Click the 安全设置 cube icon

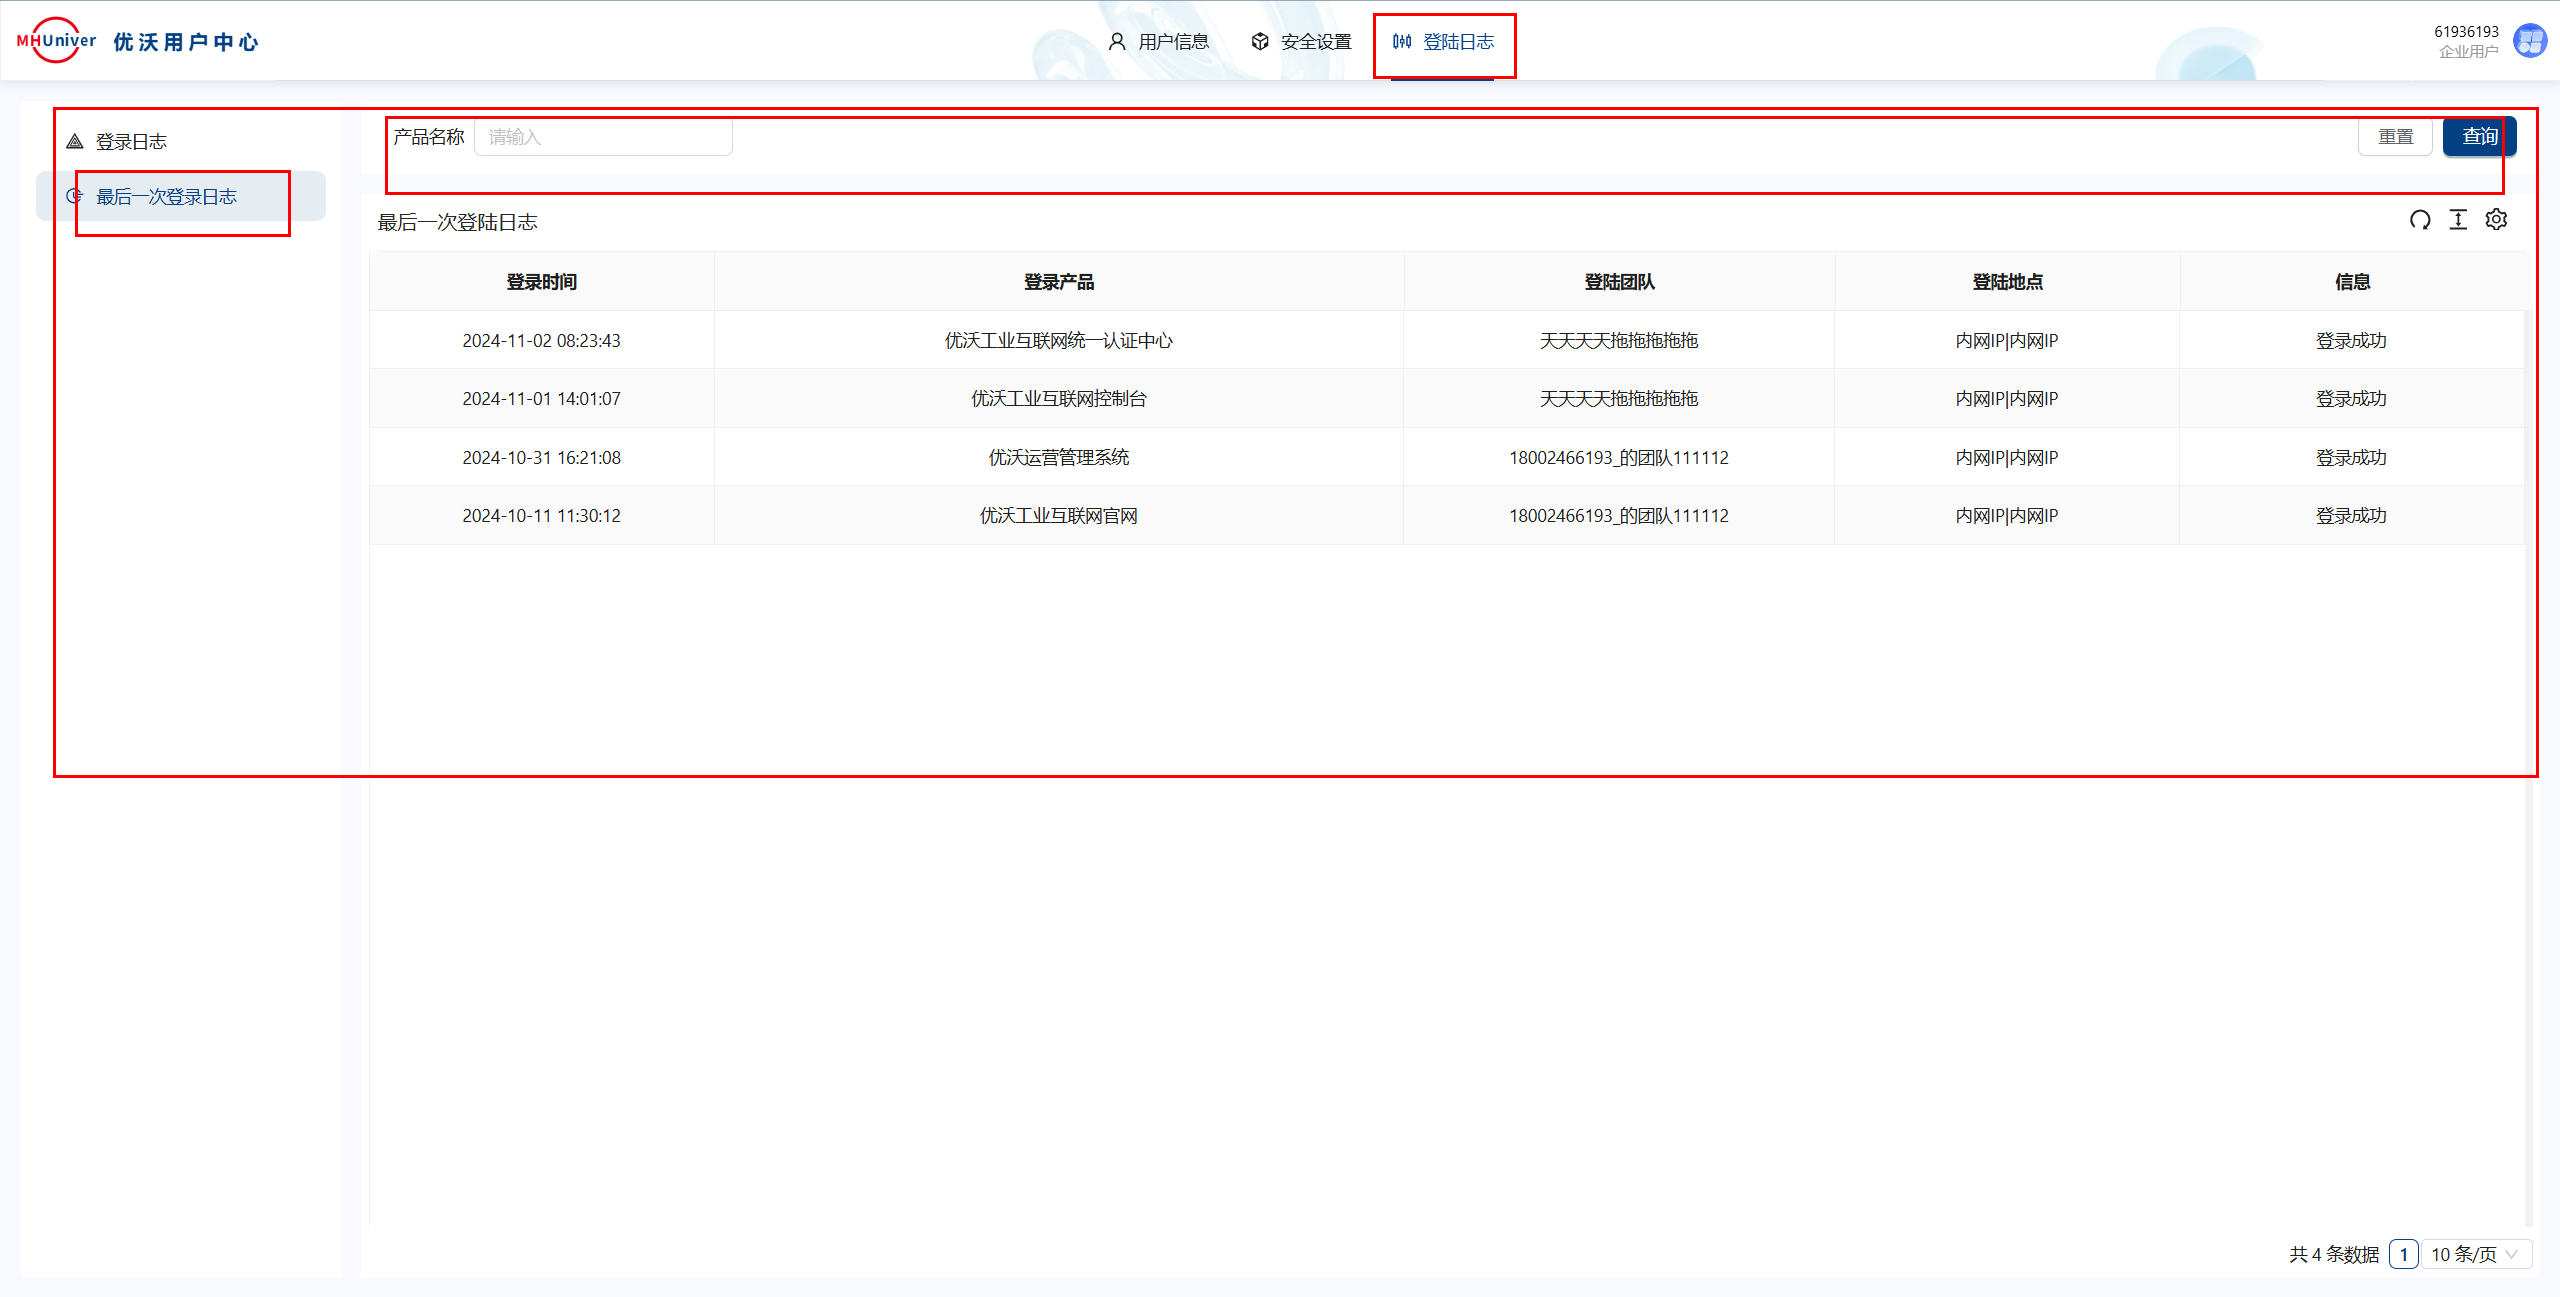(x=1260, y=42)
